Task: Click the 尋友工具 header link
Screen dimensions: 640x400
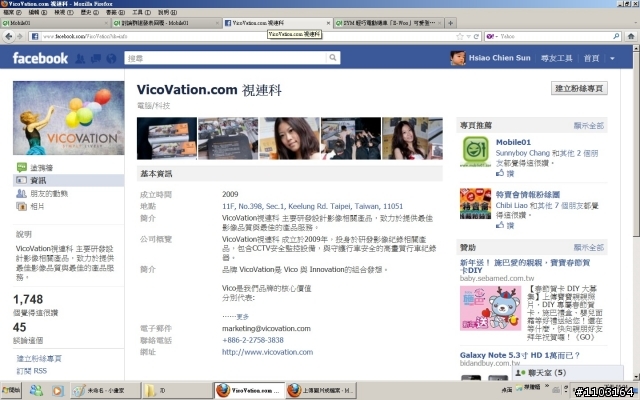Action: tap(556, 58)
